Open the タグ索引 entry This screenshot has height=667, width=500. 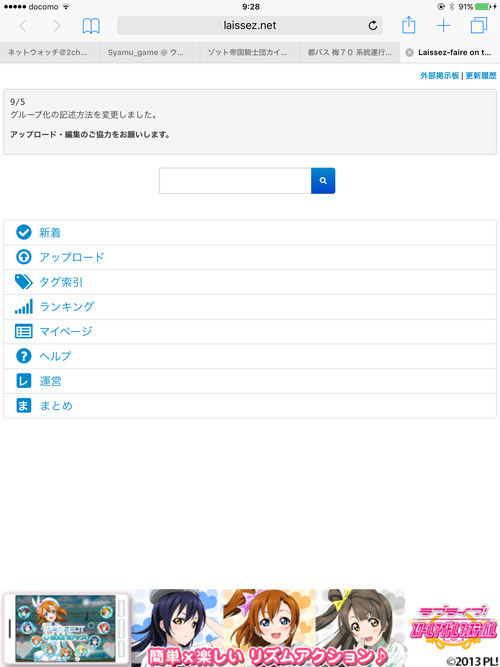point(250,282)
